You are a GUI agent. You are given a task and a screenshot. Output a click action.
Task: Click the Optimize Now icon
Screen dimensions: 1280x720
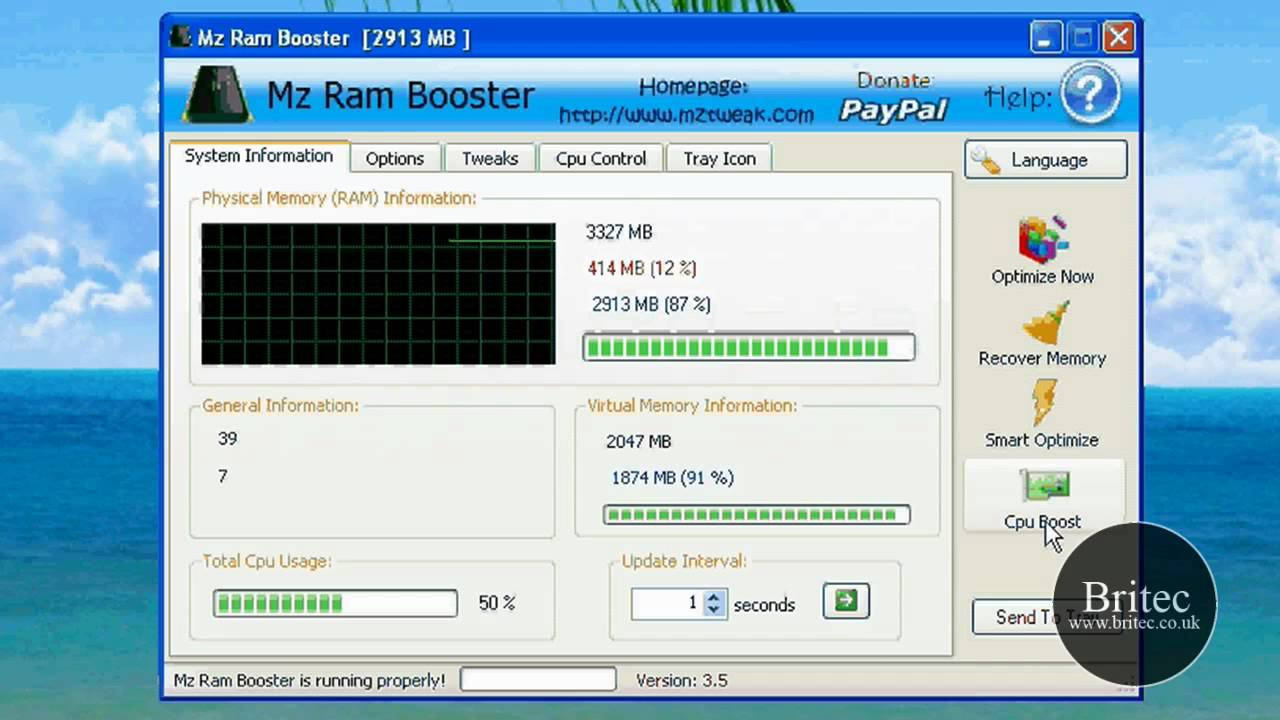coord(1043,239)
